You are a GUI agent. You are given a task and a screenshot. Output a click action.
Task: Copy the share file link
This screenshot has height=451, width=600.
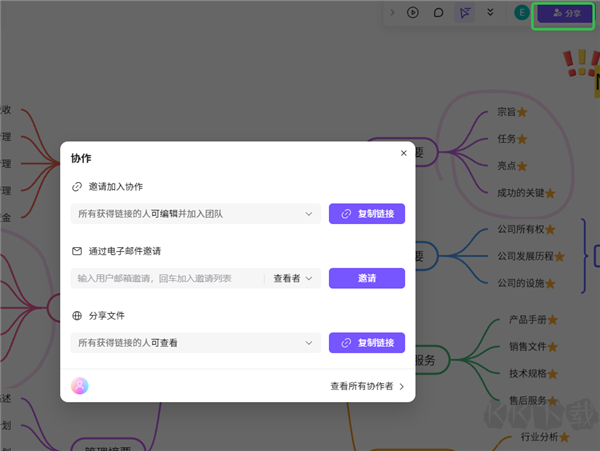point(366,343)
